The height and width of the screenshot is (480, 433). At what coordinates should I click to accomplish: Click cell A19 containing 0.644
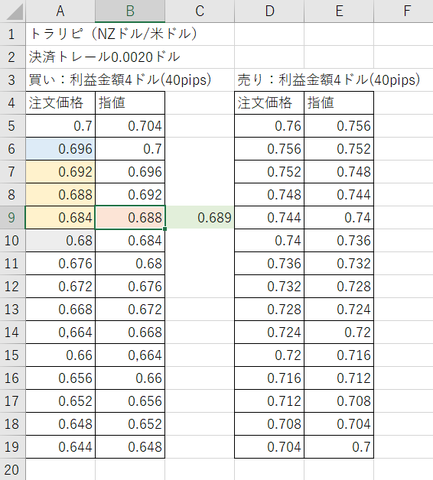click(60, 447)
